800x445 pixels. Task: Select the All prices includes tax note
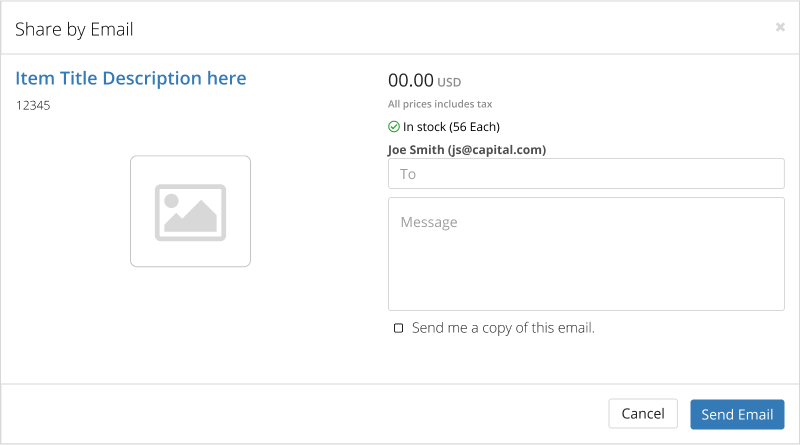pyautogui.click(x=440, y=104)
